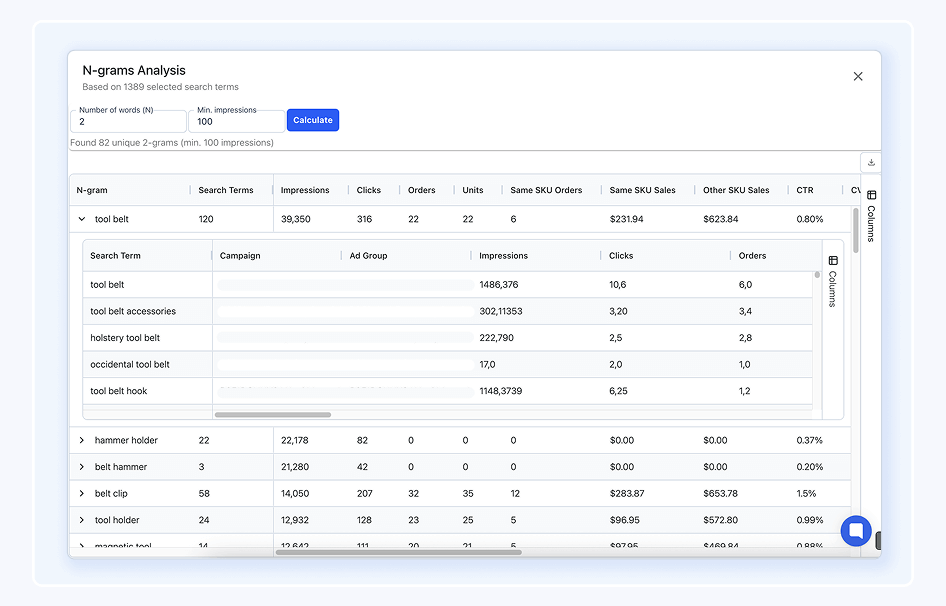Viewport: 946px width, 606px height.
Task: Click the Calculate button
Action: point(313,120)
